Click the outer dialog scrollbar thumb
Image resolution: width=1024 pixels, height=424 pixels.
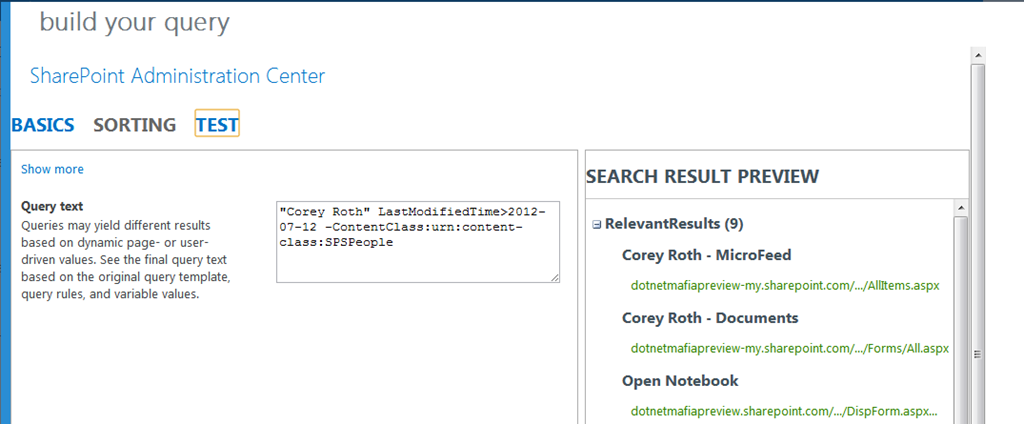tap(978, 243)
